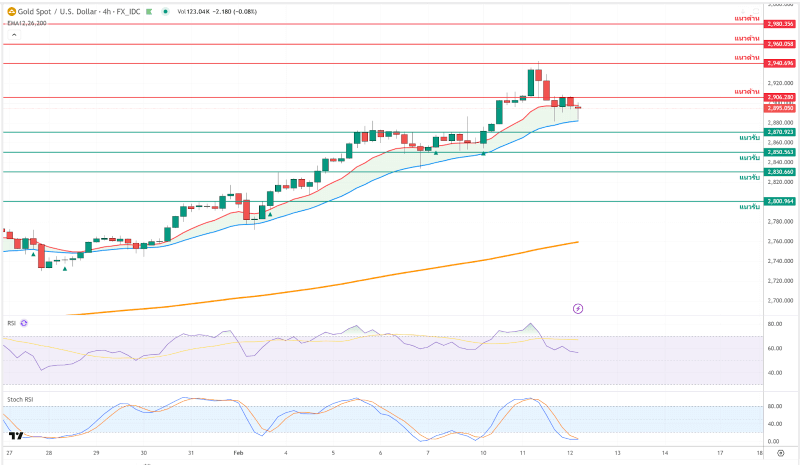Click the 2,800.964 support price label
The image size is (800, 465).
point(780,201)
